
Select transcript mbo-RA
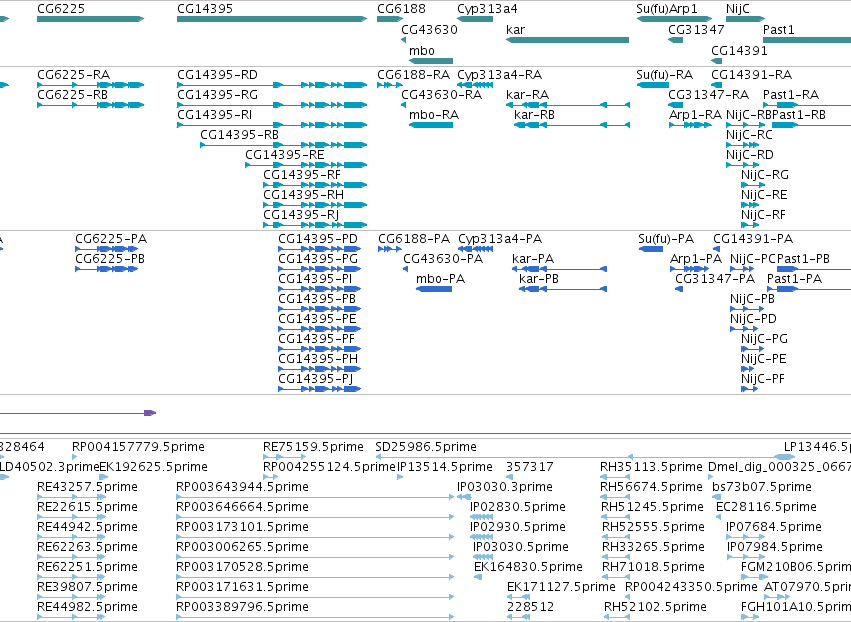coord(434,115)
